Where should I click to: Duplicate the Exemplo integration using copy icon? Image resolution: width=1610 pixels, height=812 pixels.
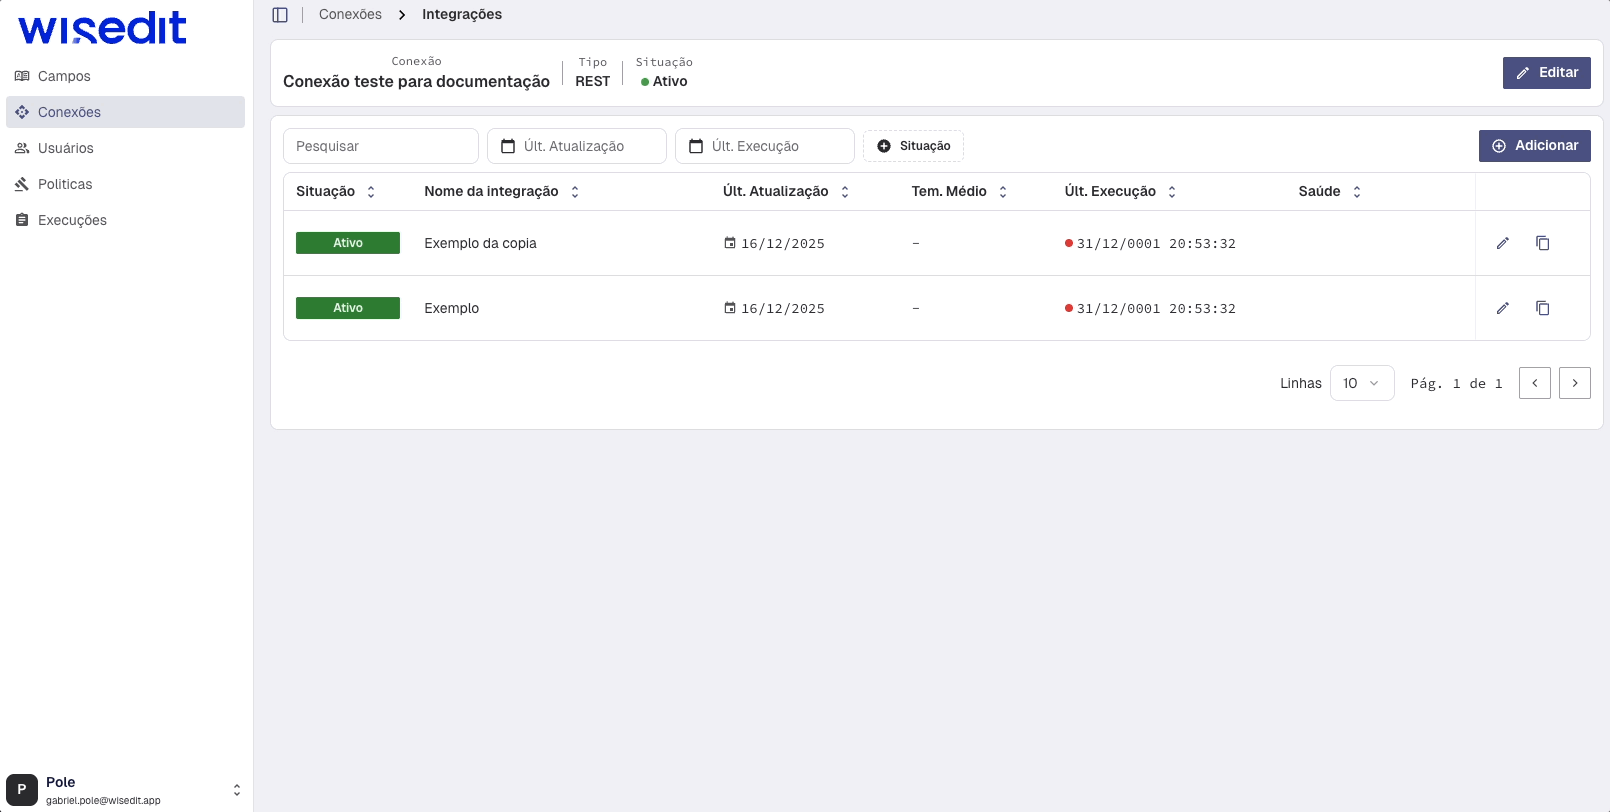(1542, 308)
